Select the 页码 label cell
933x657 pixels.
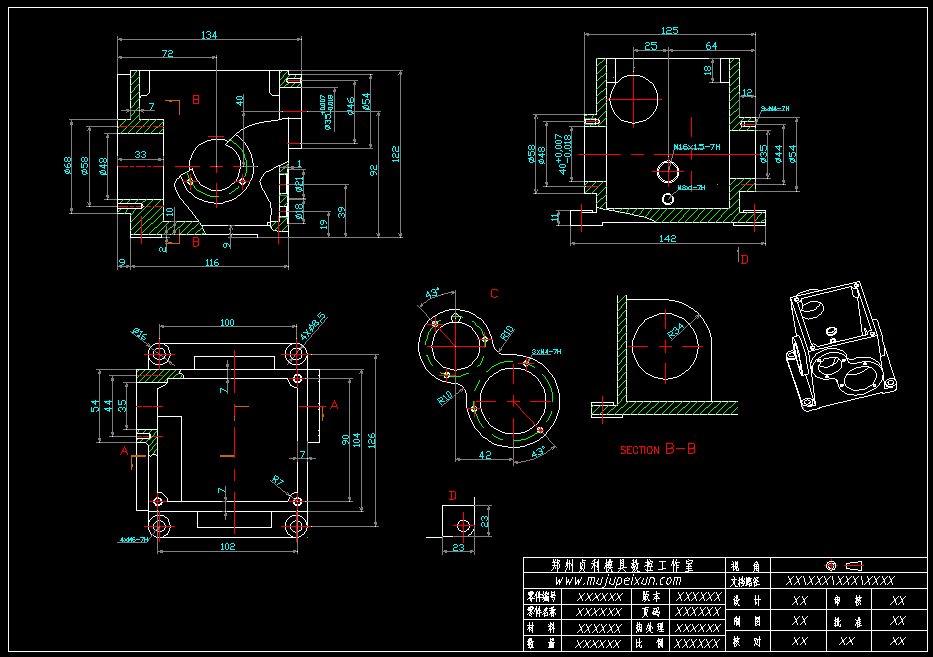pos(650,612)
